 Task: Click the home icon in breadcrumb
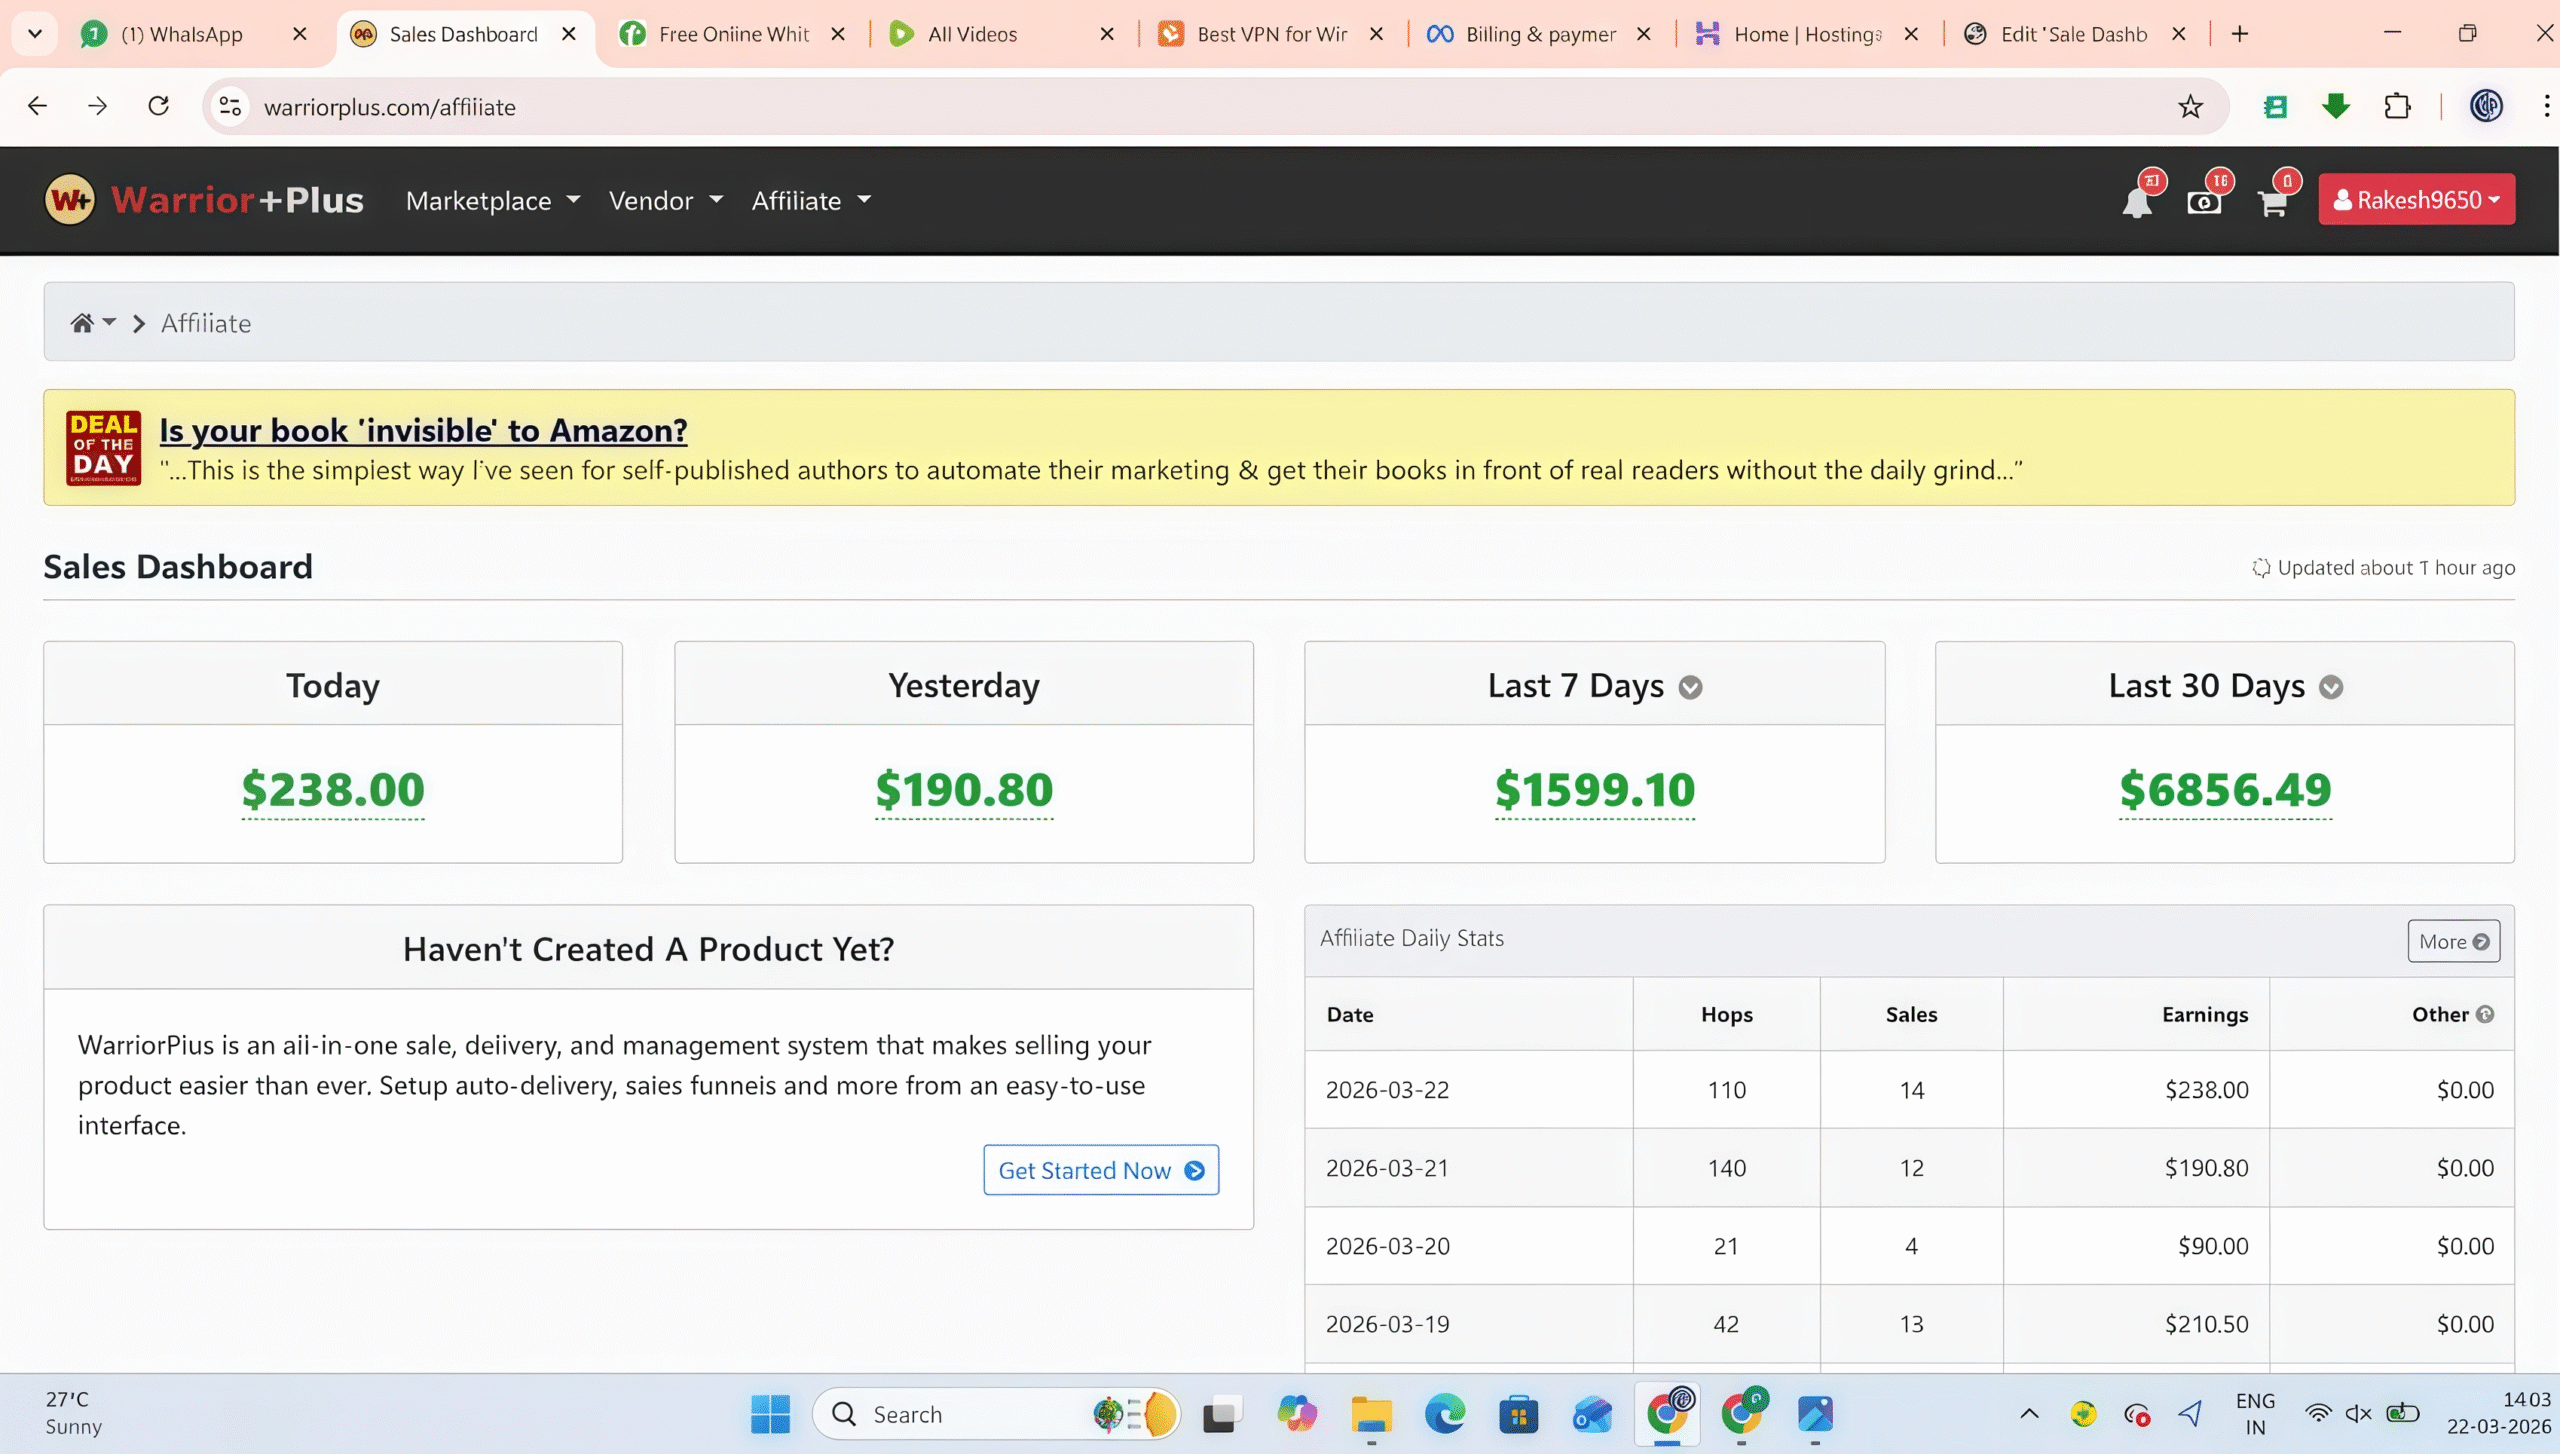click(82, 323)
